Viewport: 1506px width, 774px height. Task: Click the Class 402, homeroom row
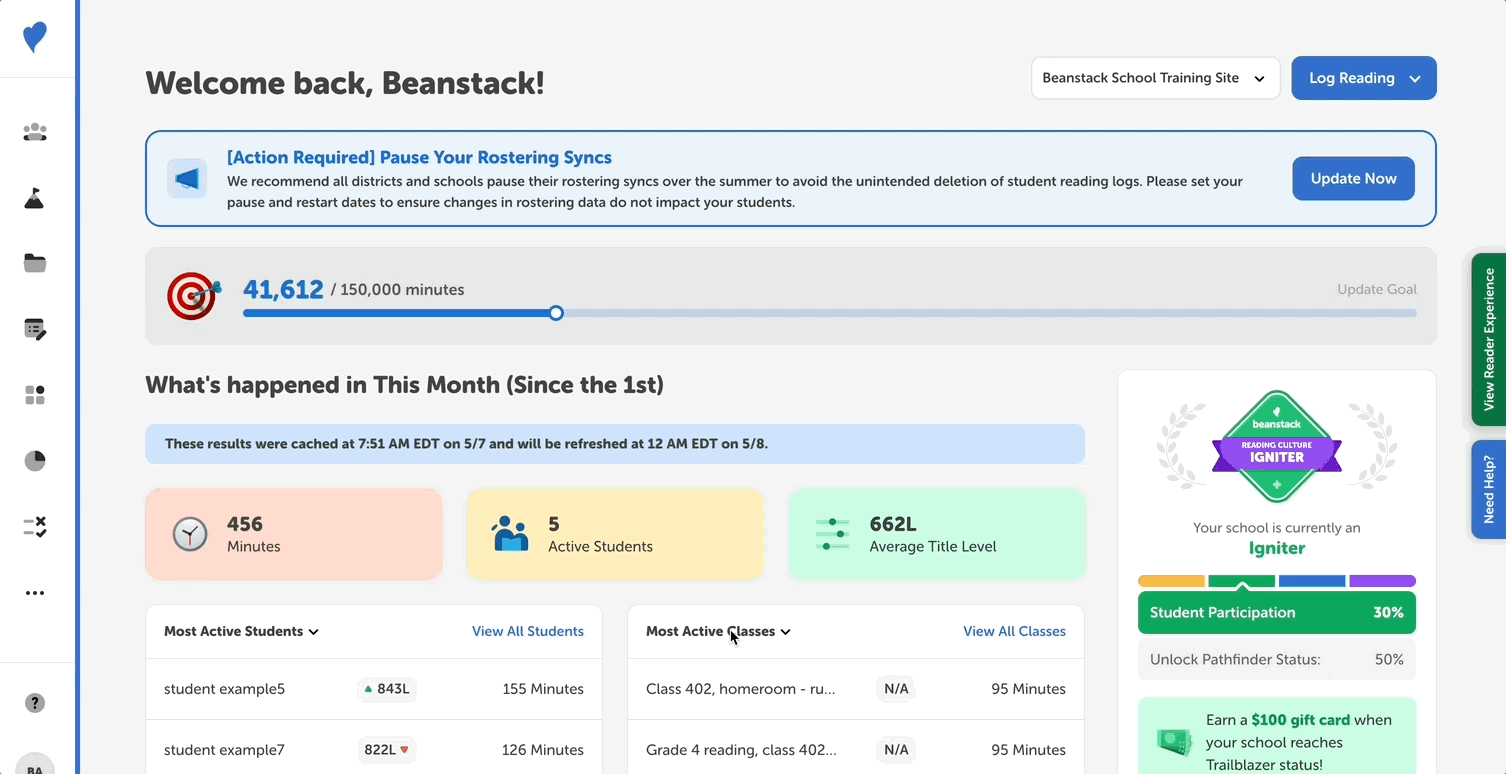click(x=856, y=689)
